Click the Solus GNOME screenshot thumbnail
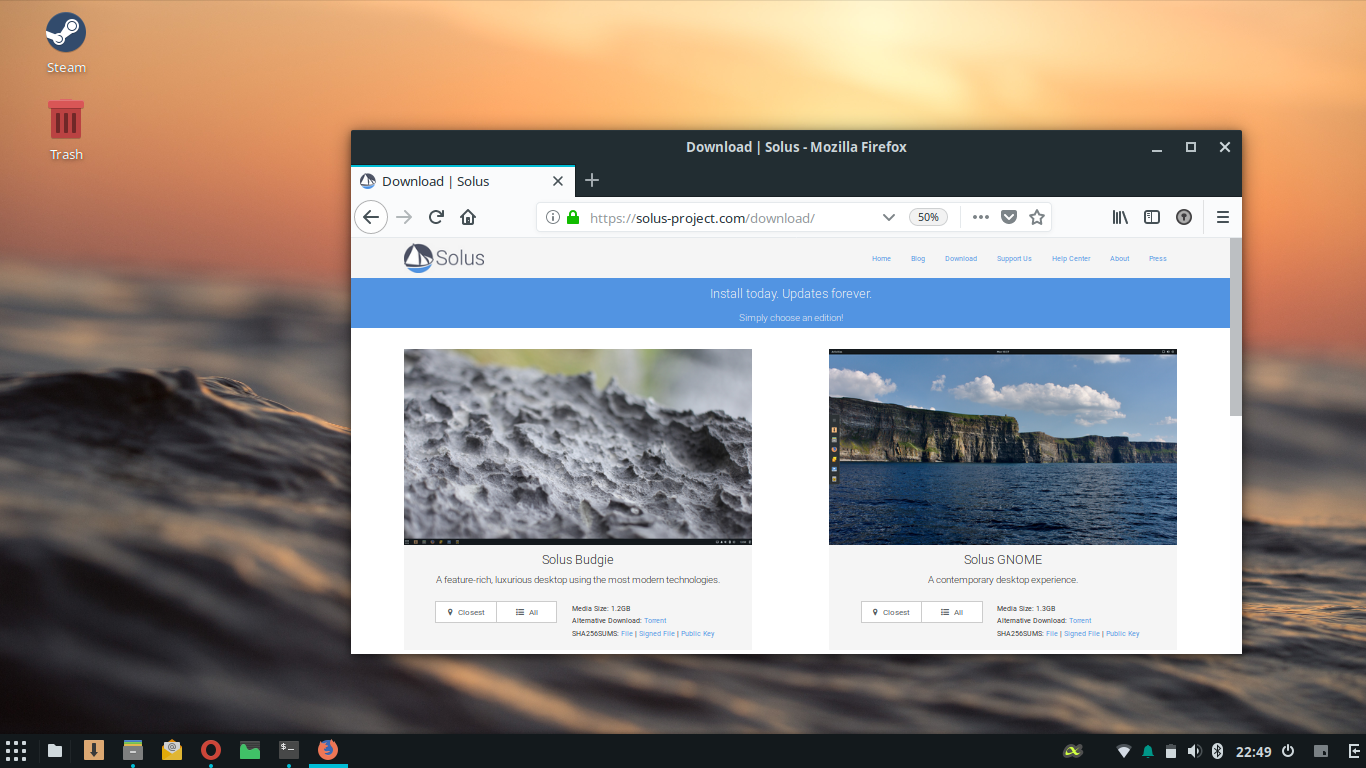The image size is (1366, 768). 1003,447
